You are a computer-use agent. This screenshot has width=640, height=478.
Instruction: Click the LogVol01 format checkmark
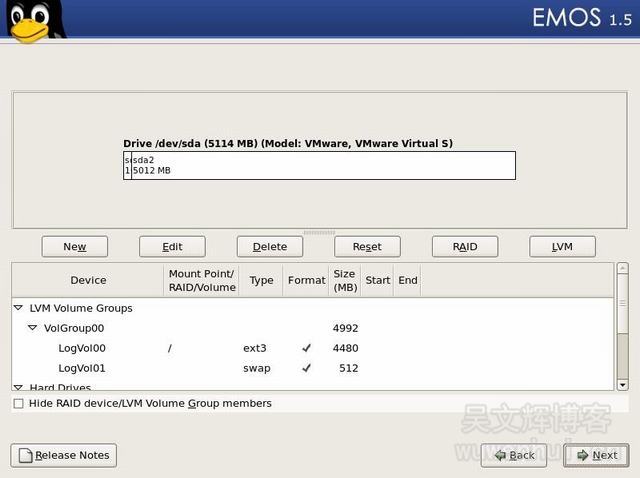tap(306, 368)
